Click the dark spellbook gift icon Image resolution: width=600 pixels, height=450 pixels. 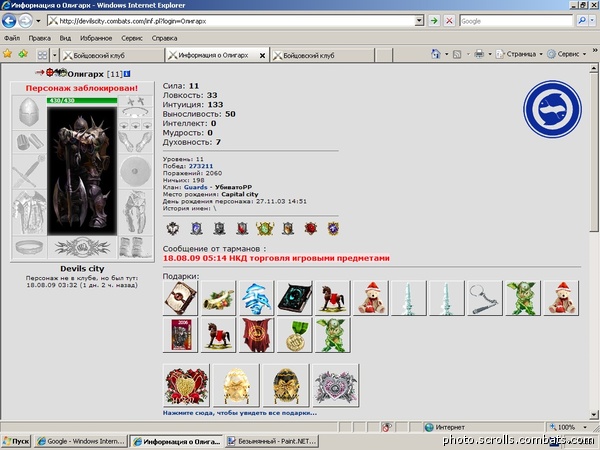pyautogui.click(x=295, y=298)
